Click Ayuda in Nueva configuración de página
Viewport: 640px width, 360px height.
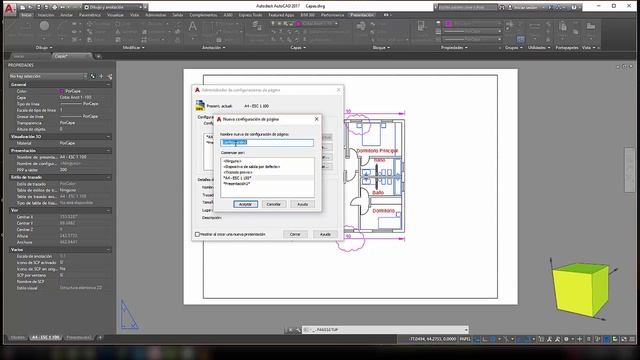(302, 204)
